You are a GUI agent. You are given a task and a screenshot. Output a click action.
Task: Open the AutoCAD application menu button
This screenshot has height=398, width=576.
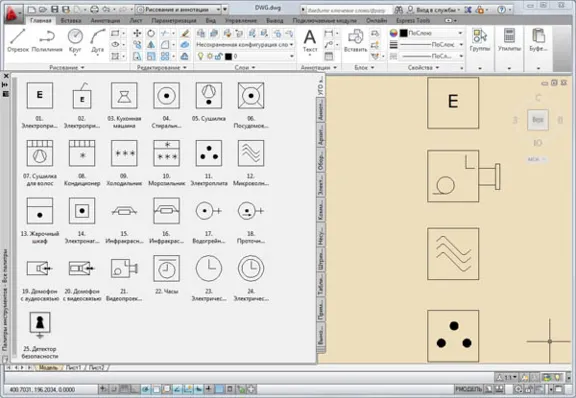pyautogui.click(x=13, y=14)
